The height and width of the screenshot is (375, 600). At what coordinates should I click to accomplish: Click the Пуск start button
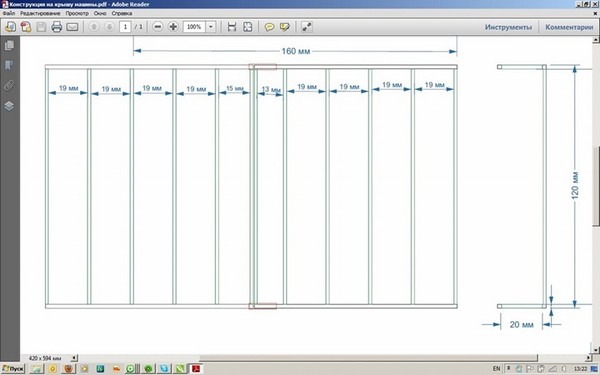click(13, 368)
